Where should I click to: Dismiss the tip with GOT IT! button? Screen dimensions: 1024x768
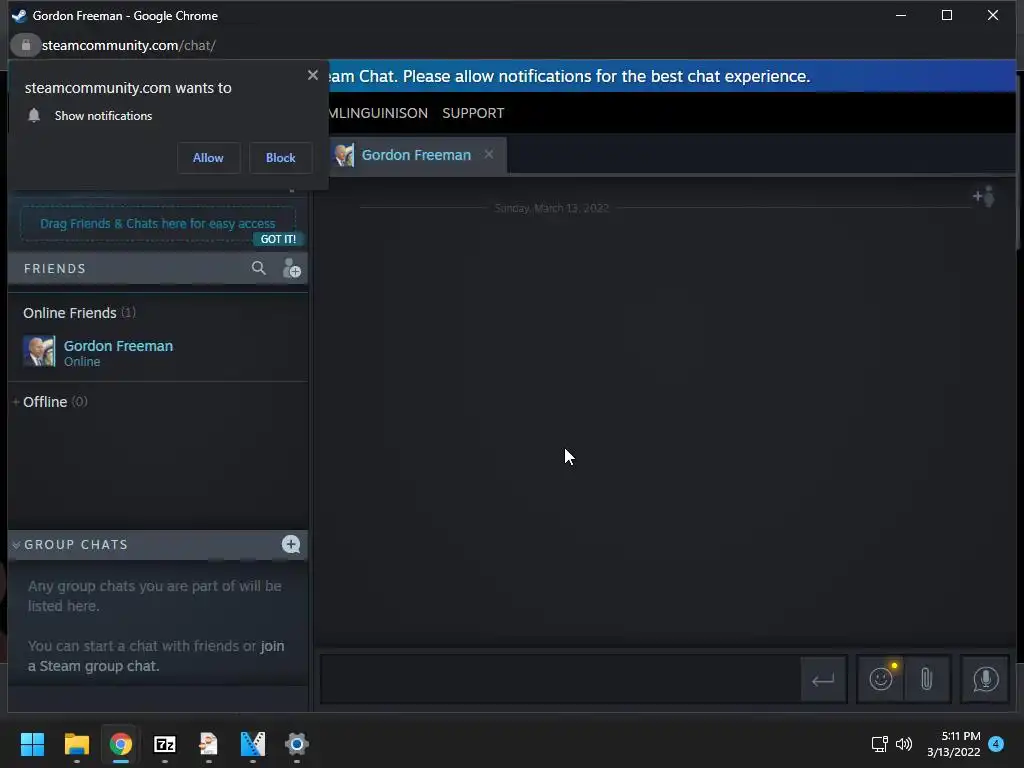coord(278,239)
